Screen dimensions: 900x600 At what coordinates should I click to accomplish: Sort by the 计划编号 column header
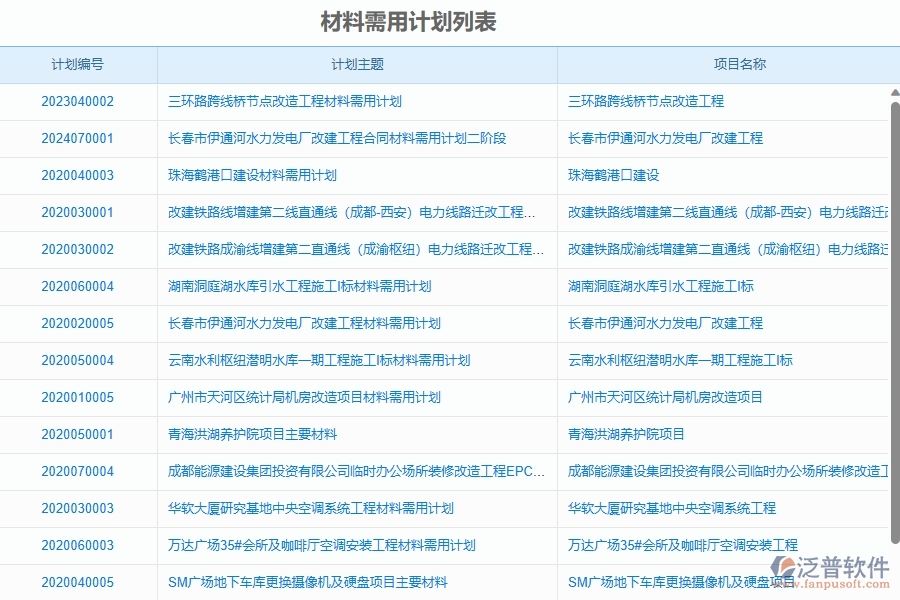pos(80,63)
